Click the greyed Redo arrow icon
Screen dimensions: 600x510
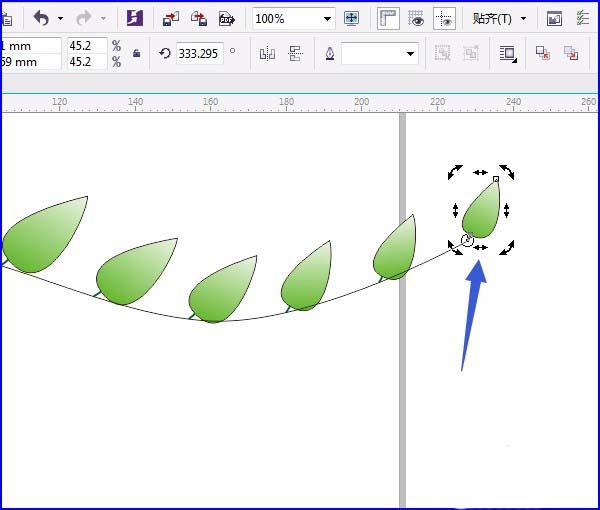coord(84,18)
